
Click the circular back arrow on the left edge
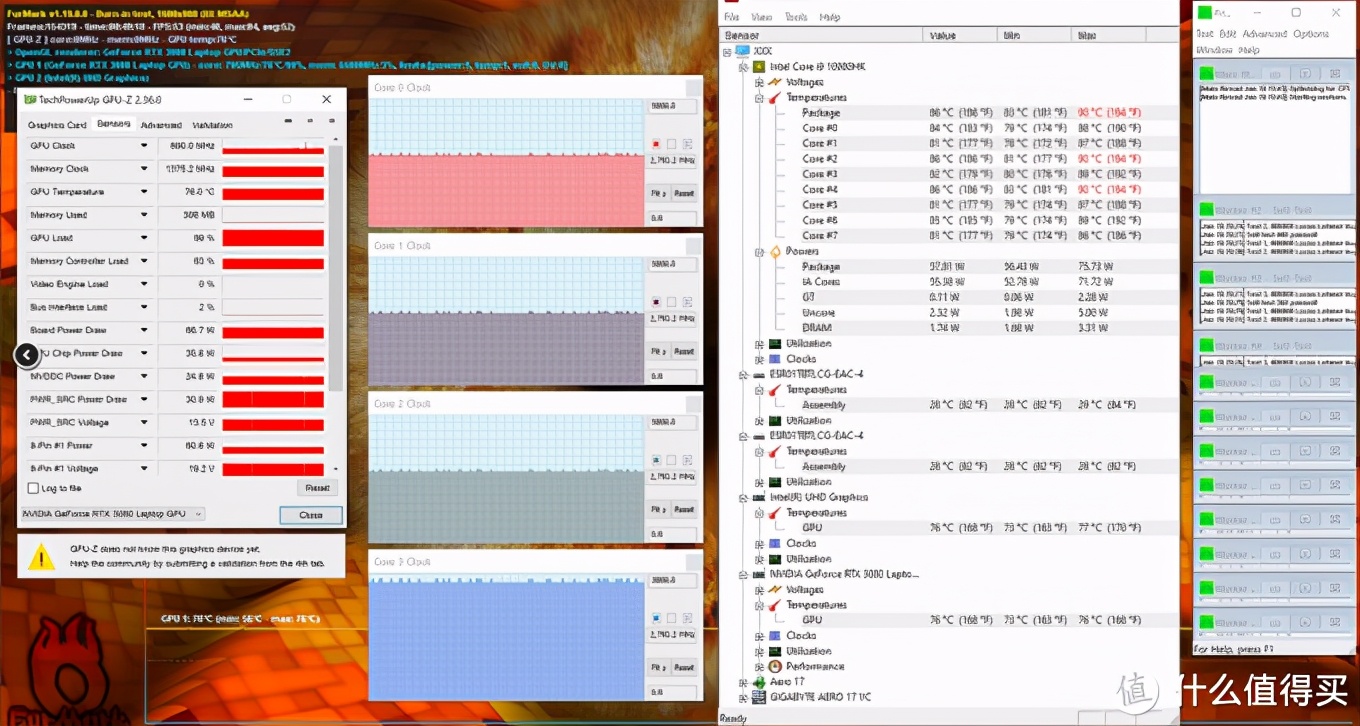tap(27, 354)
